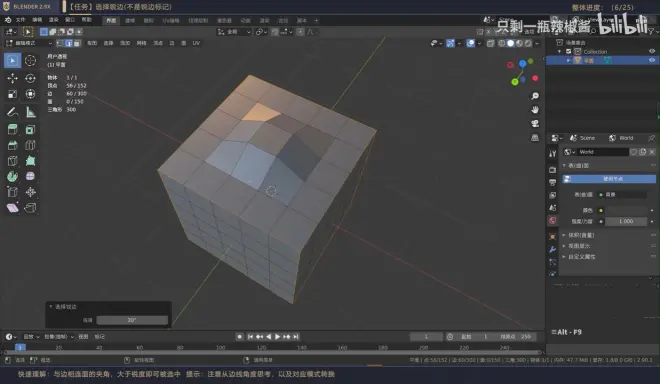Viewport: 660px width, 384px height.
Task: Click the blue 使用节点 (Use Nodes) button
Action: [x=609, y=179]
